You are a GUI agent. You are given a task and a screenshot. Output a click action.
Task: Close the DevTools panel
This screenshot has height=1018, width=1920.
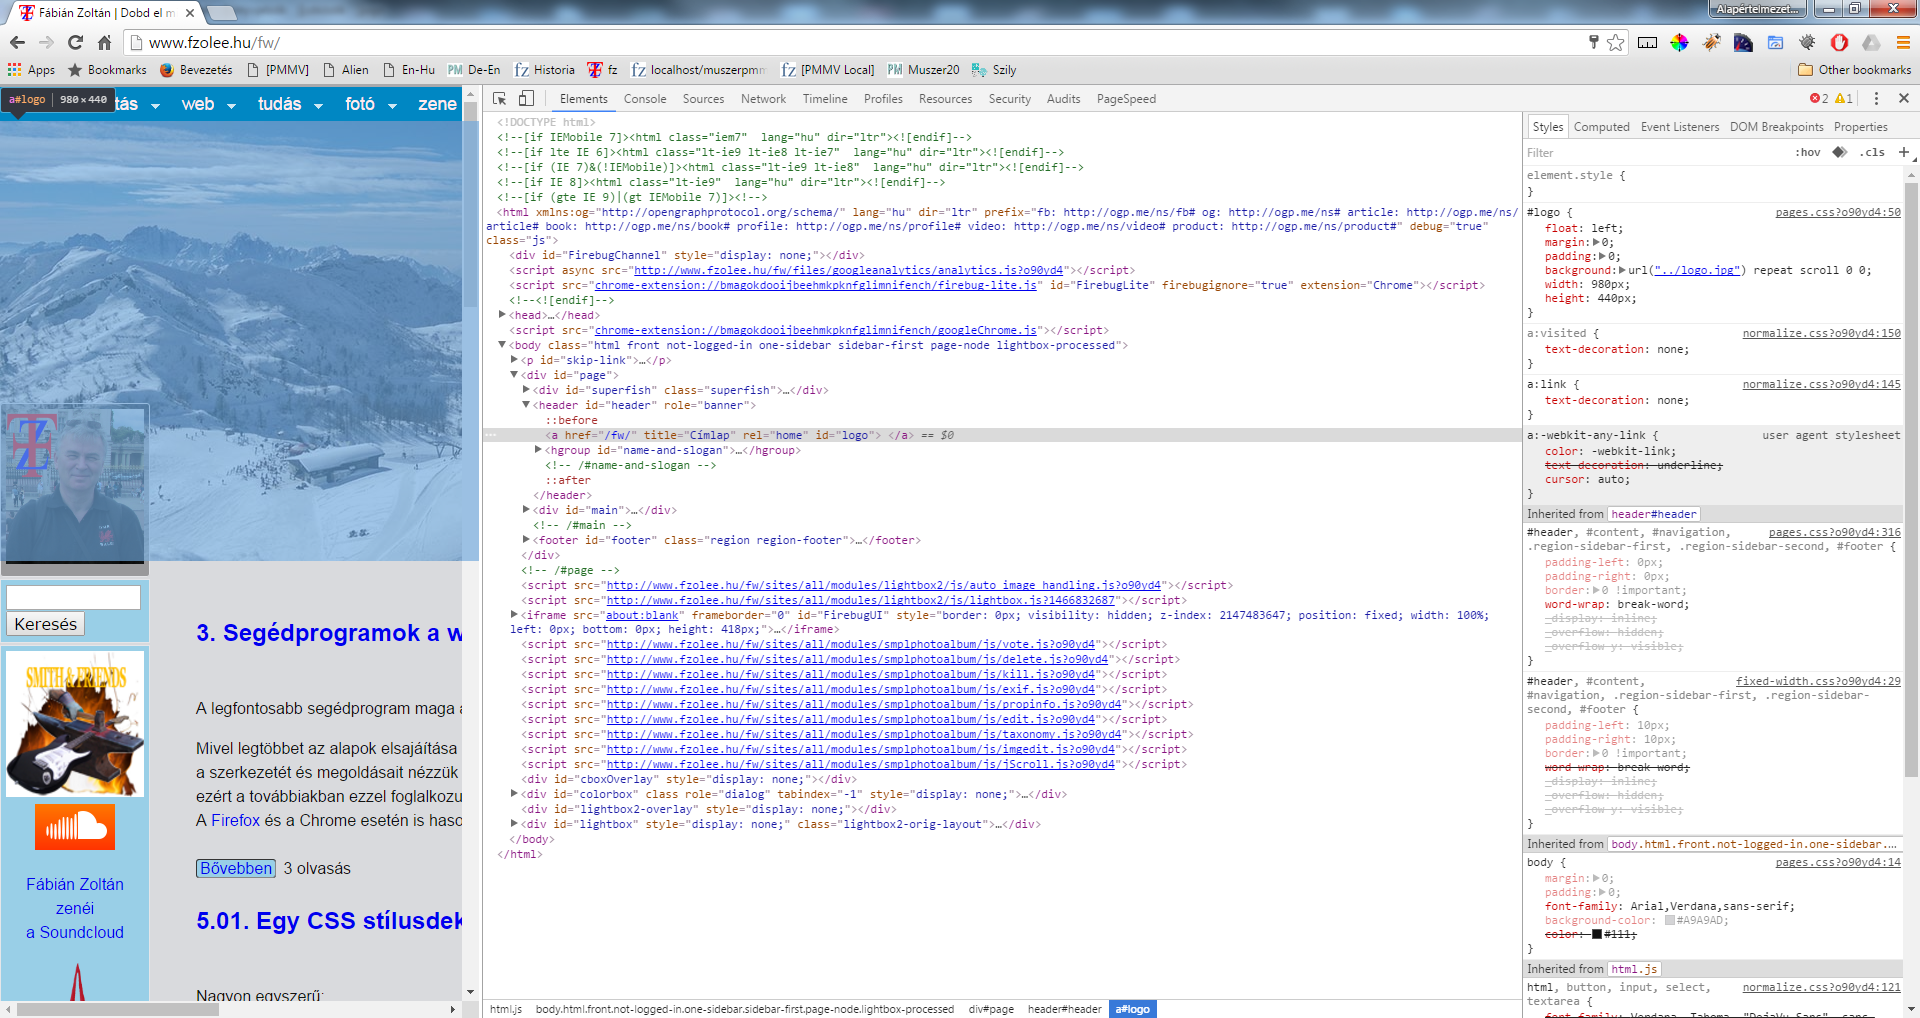pos(1904,98)
